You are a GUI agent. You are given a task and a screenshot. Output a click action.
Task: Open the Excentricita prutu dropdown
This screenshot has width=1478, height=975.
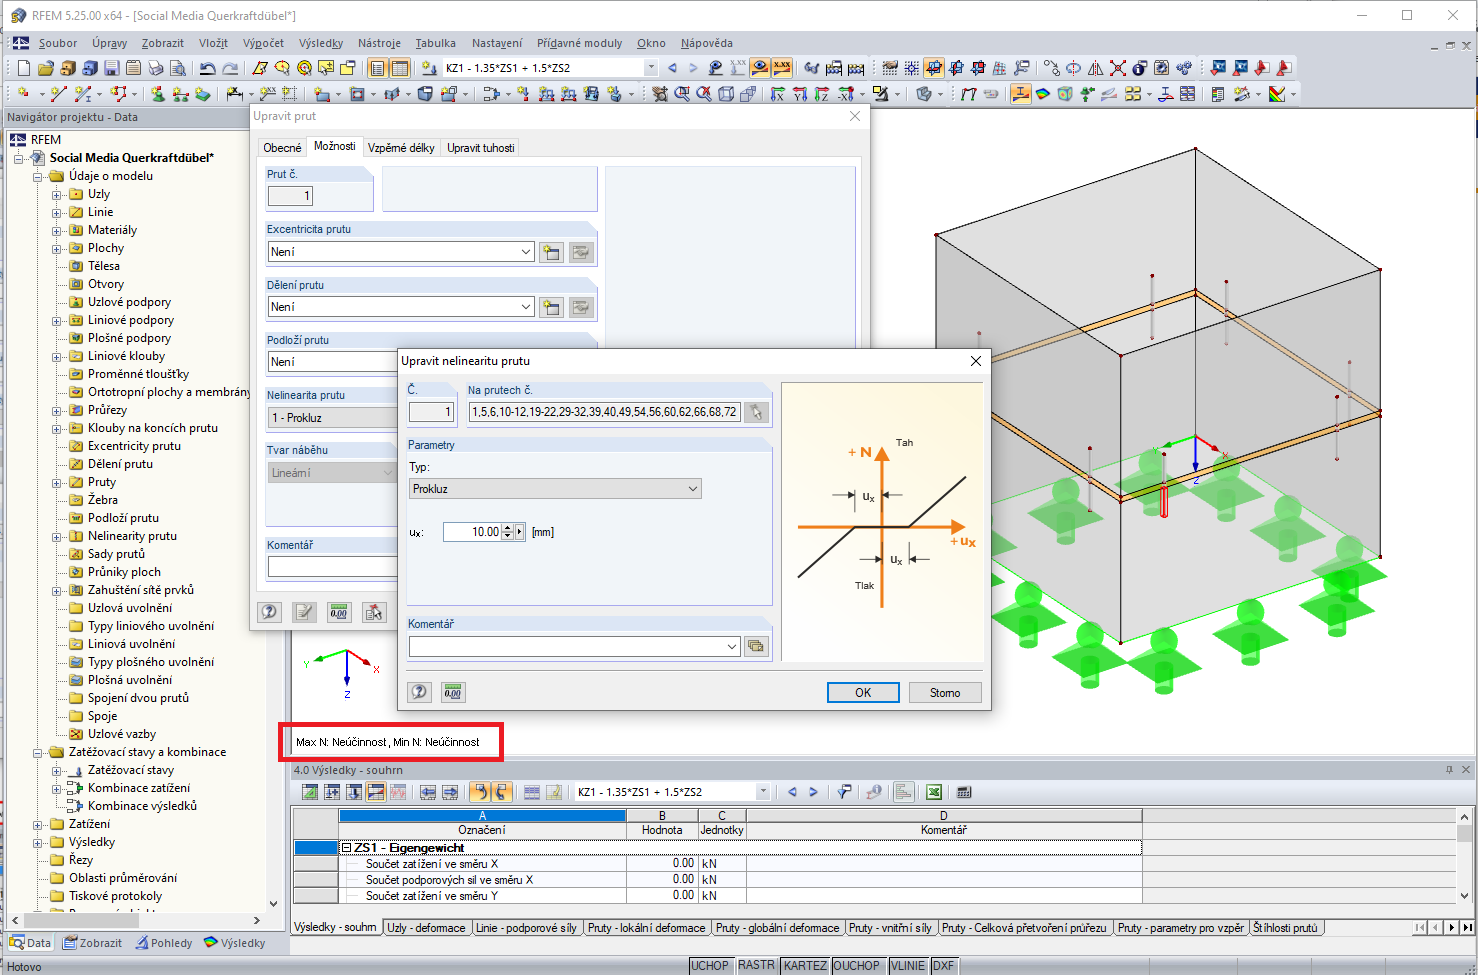[401, 252]
